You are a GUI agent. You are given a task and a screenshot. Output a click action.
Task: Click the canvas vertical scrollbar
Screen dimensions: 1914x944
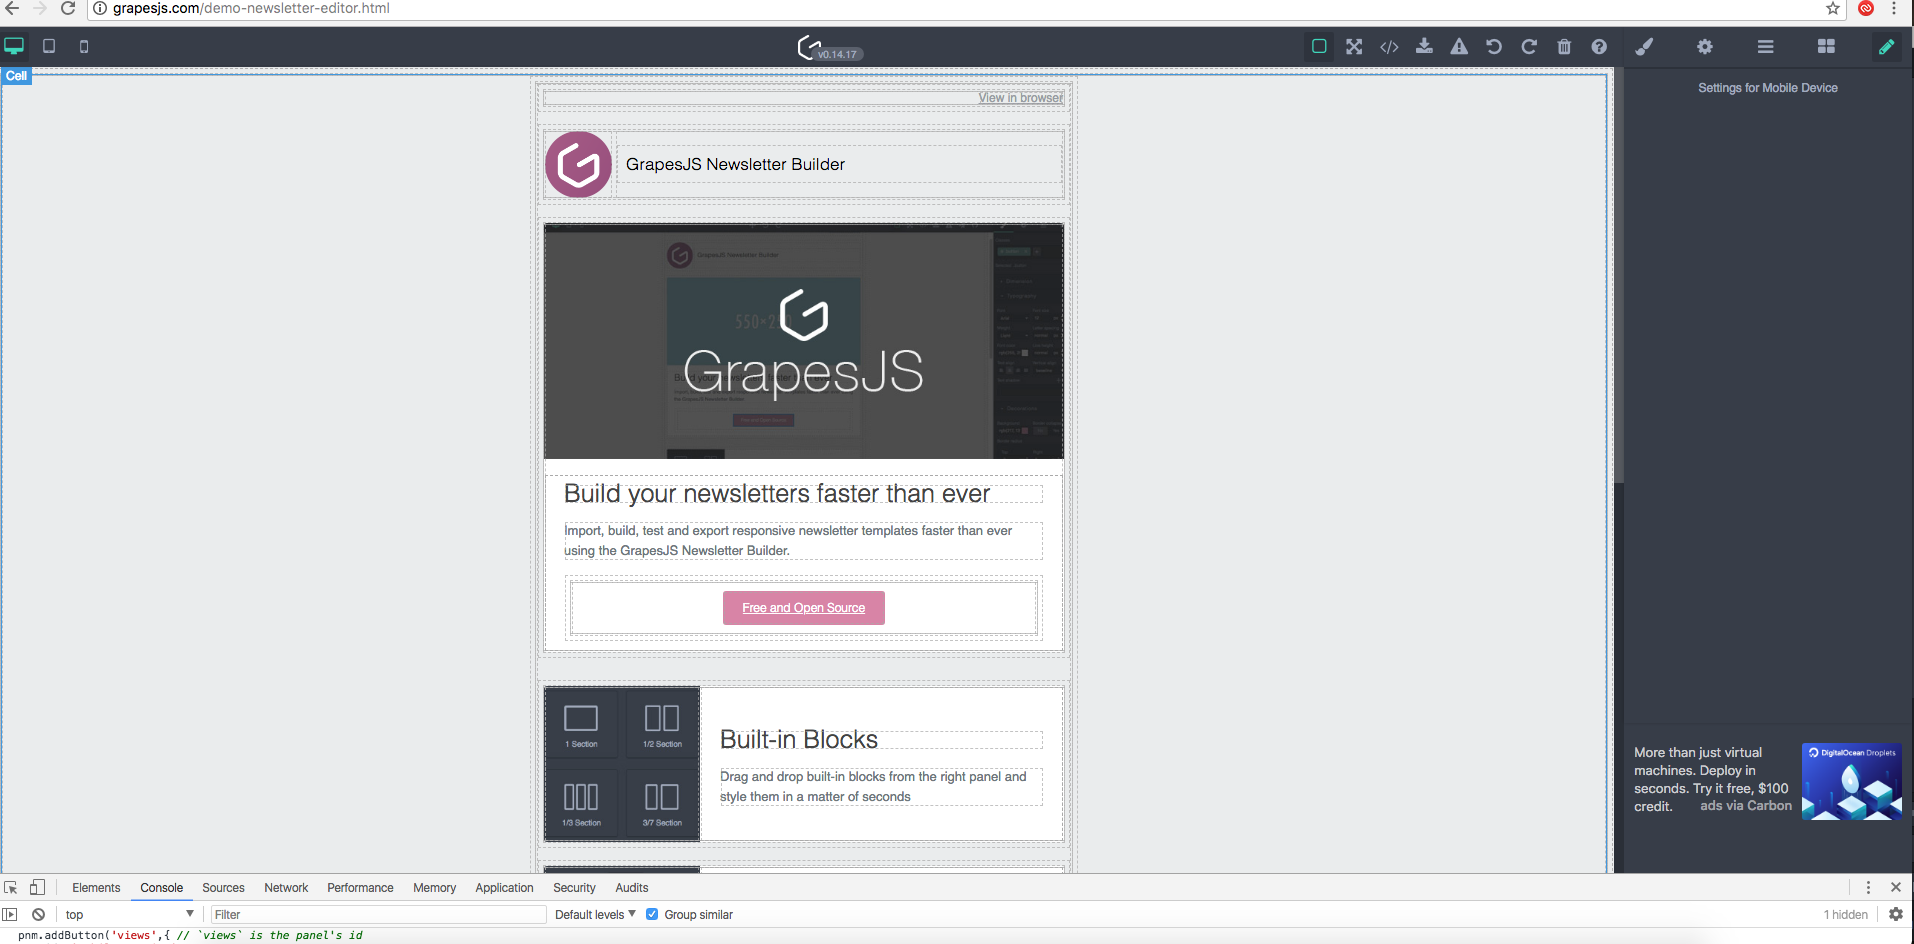tap(1618, 275)
